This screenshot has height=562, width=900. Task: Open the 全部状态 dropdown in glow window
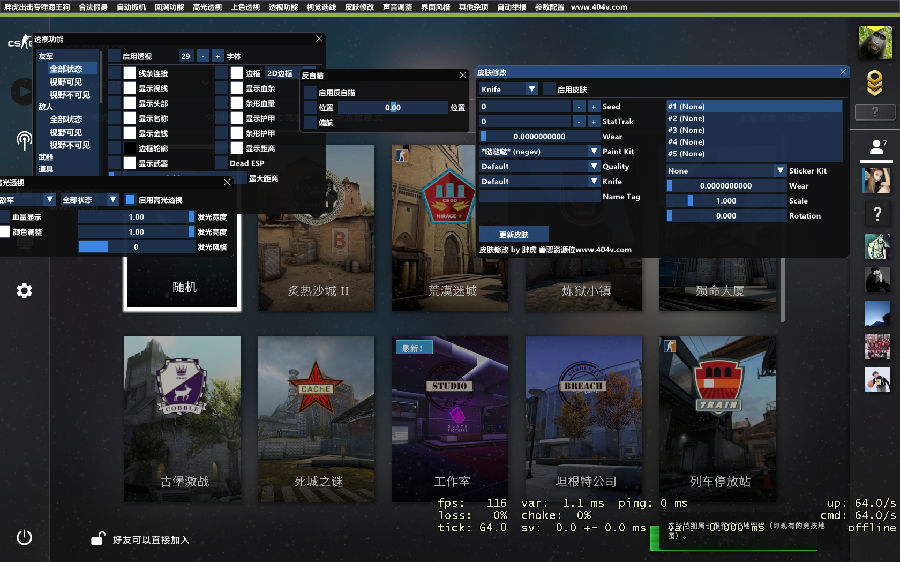point(89,200)
